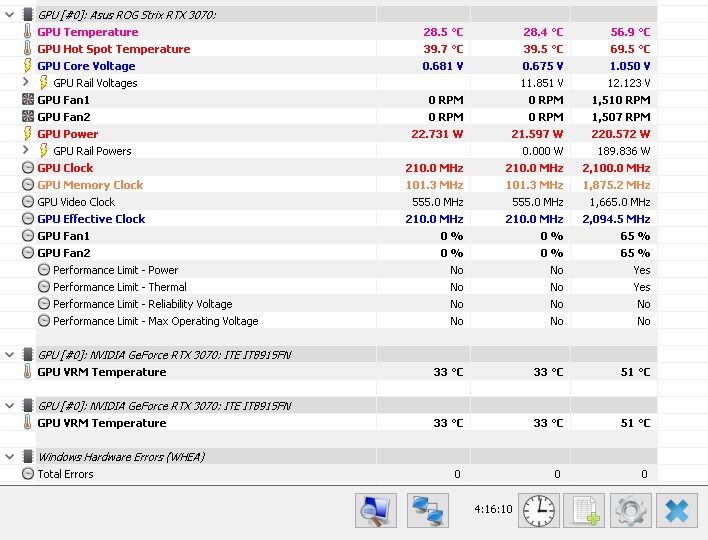Click the GPU Rail Powers lightning icon
Image resolution: width=708 pixels, height=540 pixels.
43,150
